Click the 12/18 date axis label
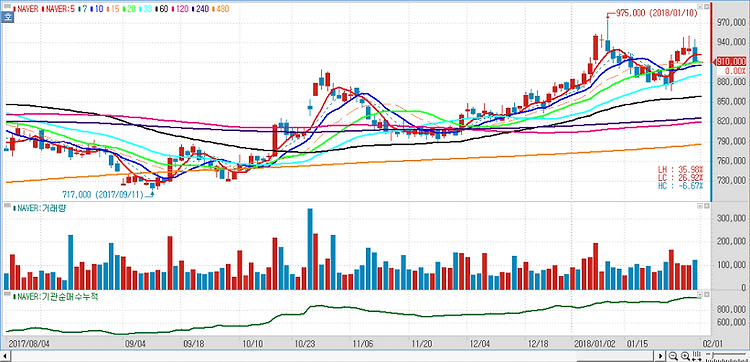 [x=539, y=344]
